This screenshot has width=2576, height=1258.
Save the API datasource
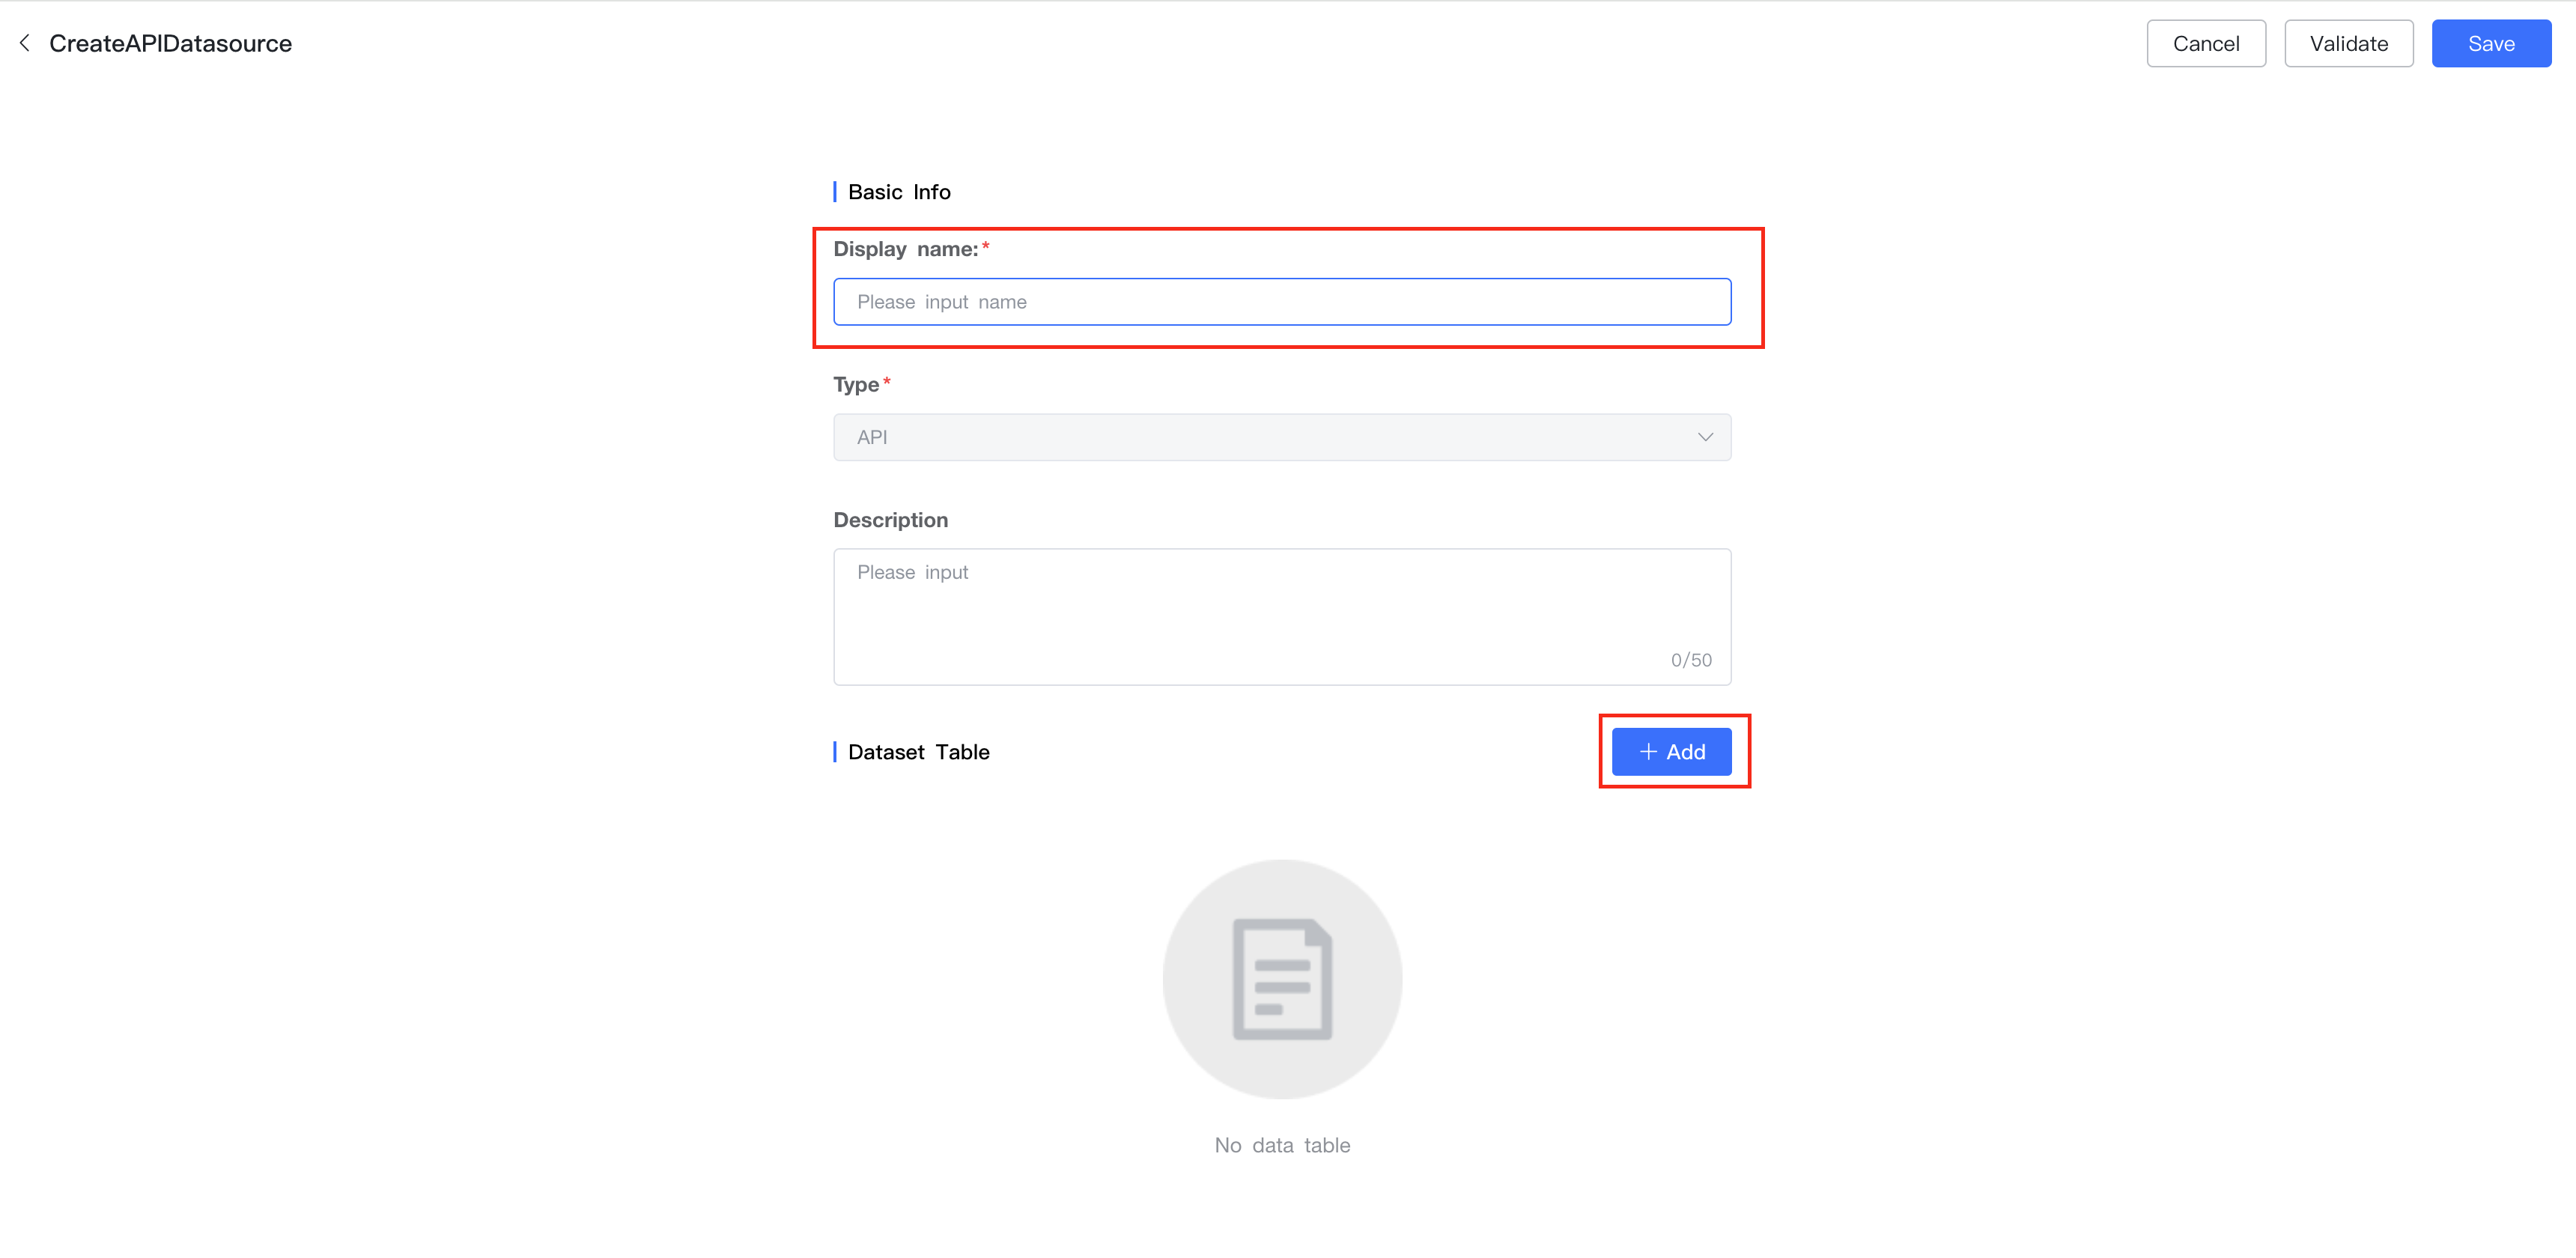tap(2490, 44)
